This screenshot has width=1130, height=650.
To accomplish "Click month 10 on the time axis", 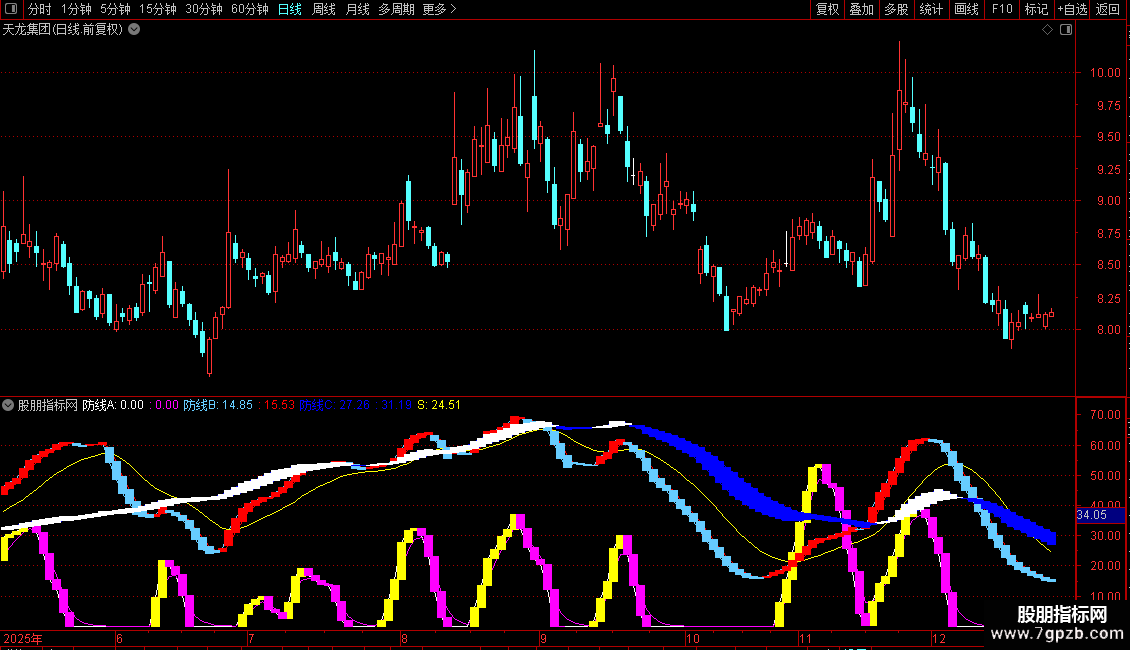I will point(693,638).
